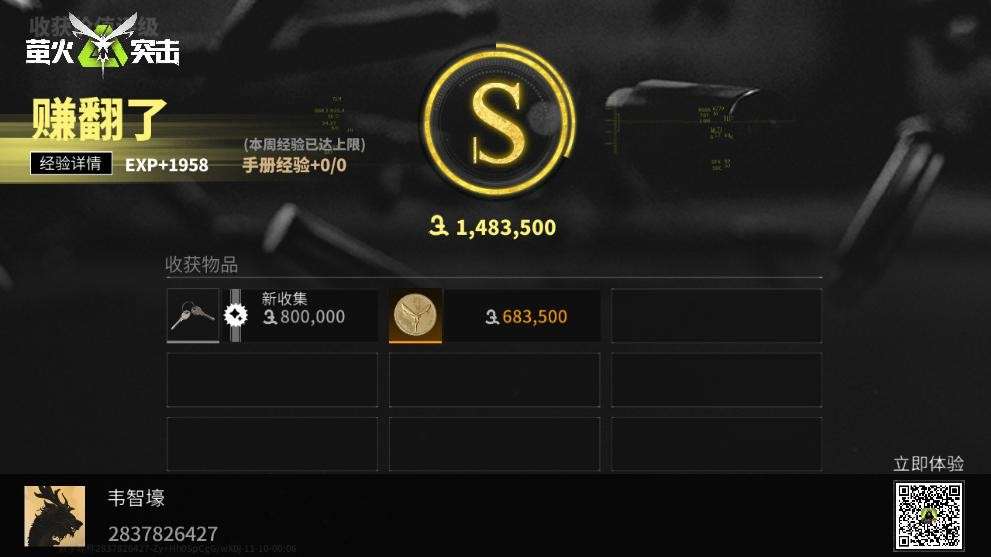Click the 赚翻了 result banner

pyautogui.click(x=99, y=119)
